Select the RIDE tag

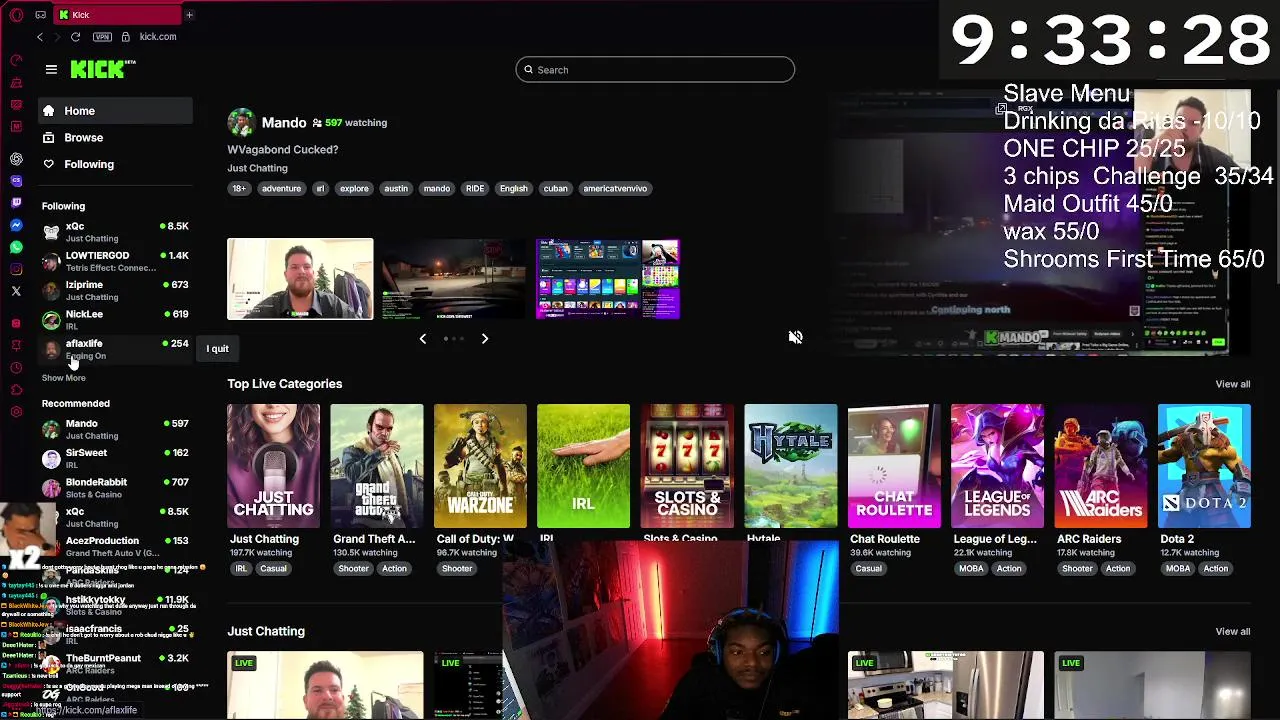point(475,188)
